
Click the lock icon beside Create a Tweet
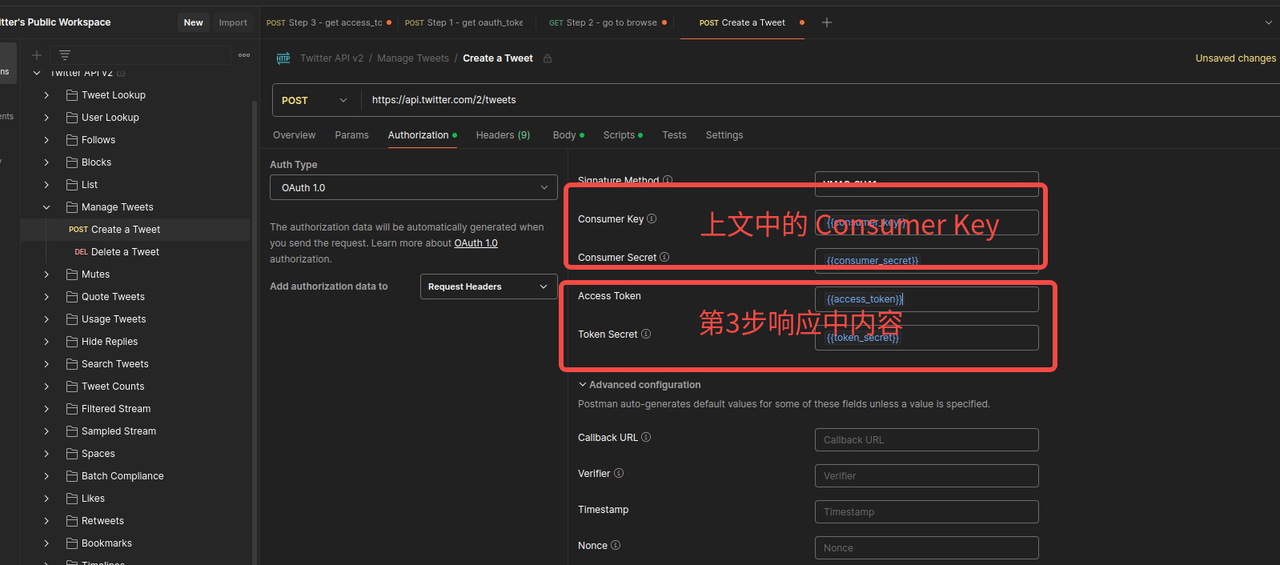[547, 58]
